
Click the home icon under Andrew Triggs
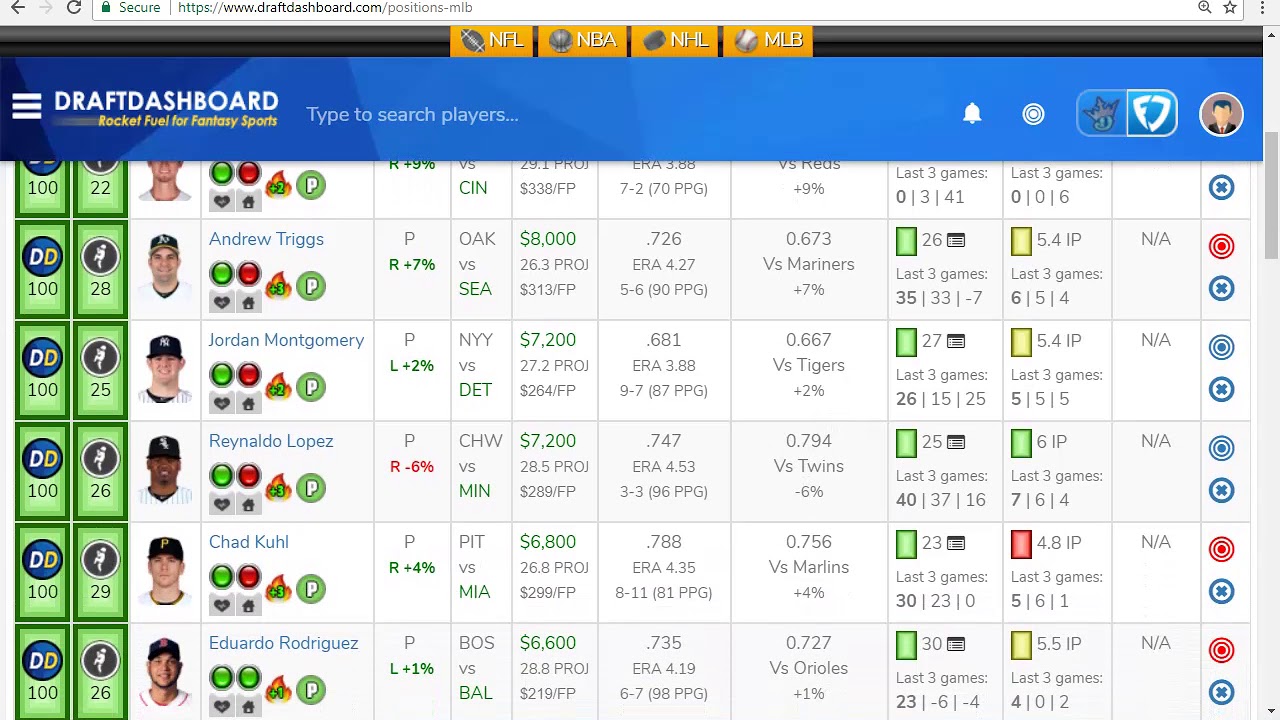(x=248, y=302)
